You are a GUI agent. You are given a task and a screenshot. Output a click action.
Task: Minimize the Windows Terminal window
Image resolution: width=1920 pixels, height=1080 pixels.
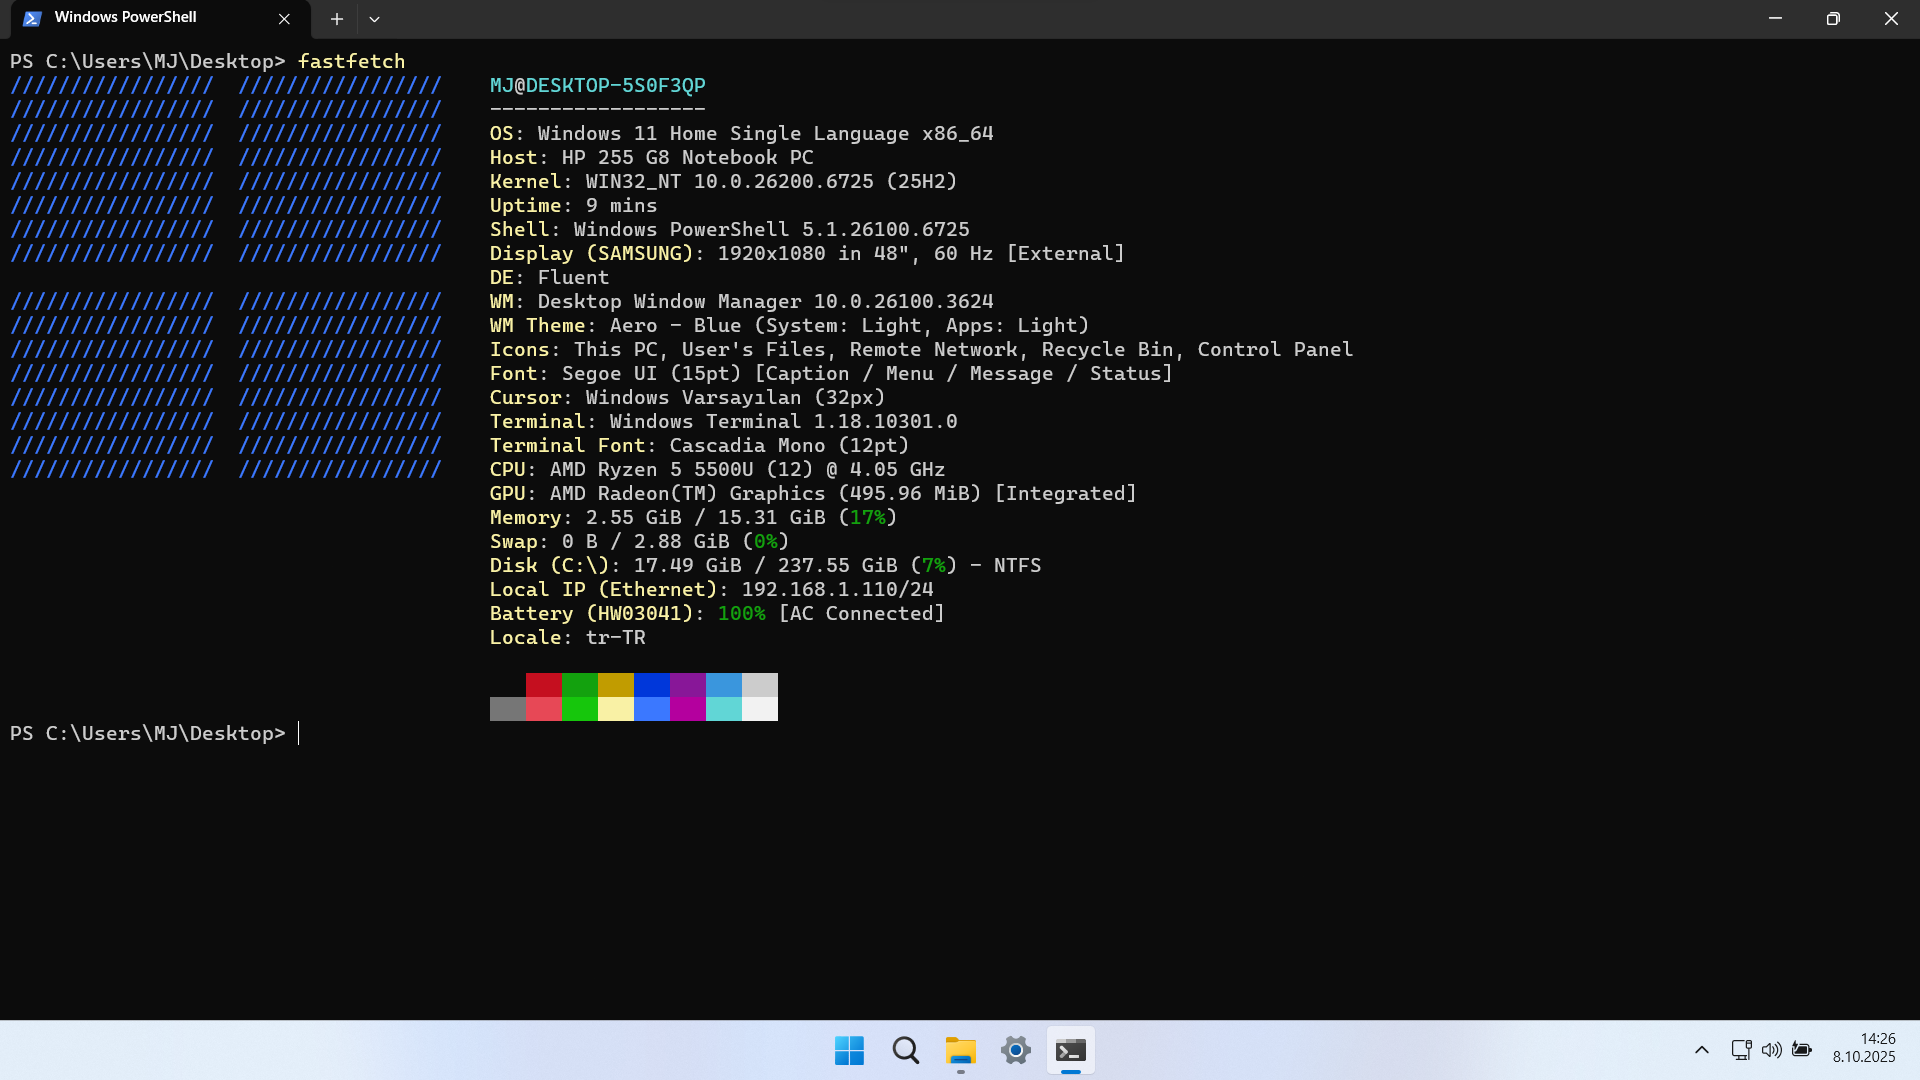pyautogui.click(x=1775, y=18)
